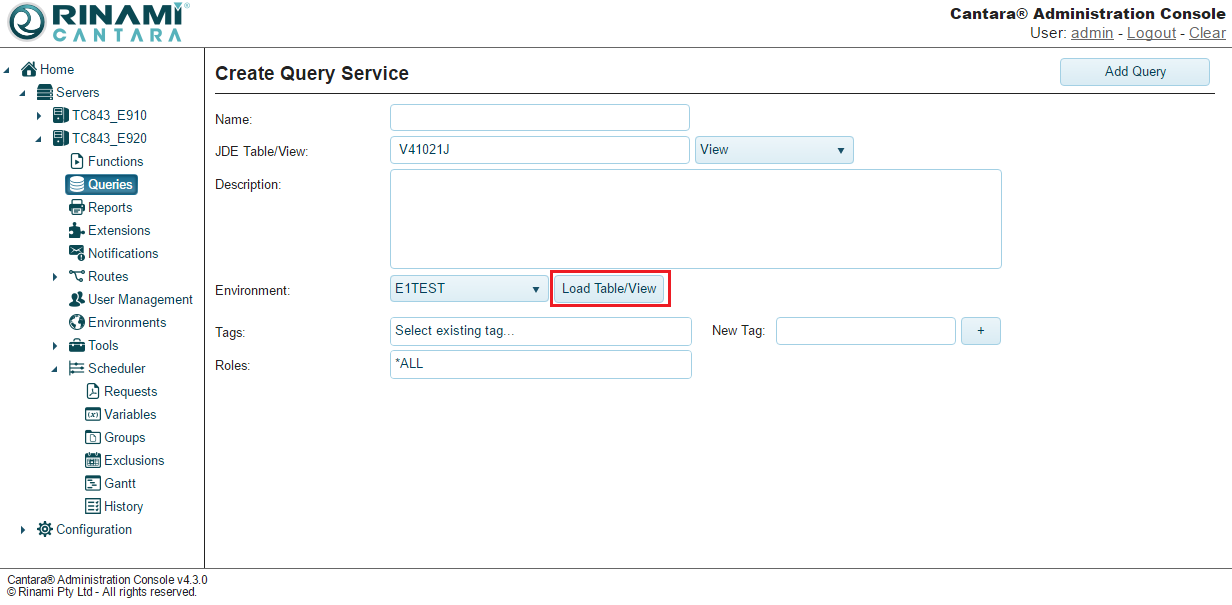This screenshot has height=605, width=1232.
Task: Click into the Name input field
Action: tap(539, 118)
